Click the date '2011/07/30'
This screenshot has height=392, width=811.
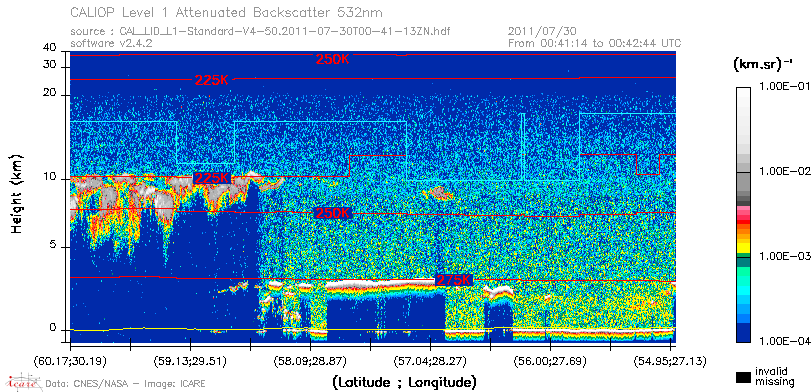coord(542,32)
